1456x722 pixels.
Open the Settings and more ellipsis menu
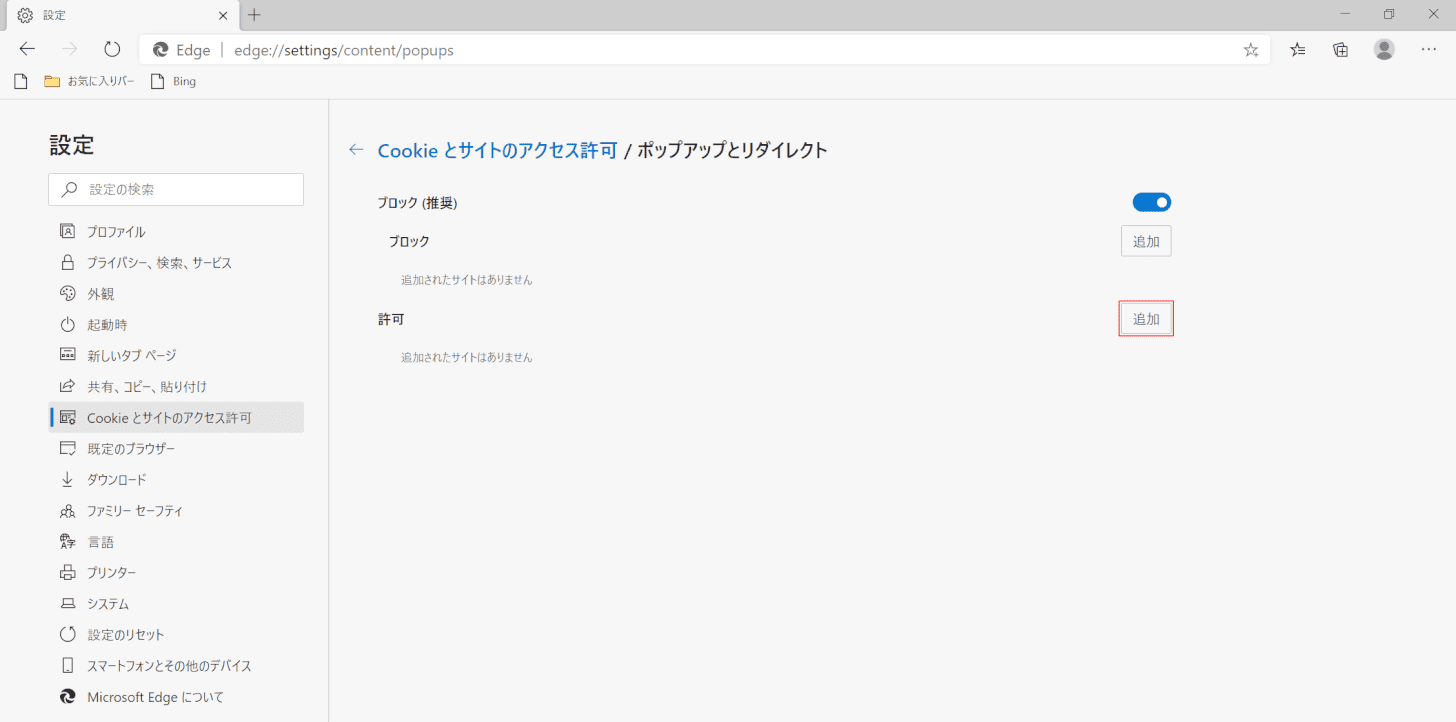pyautogui.click(x=1429, y=50)
